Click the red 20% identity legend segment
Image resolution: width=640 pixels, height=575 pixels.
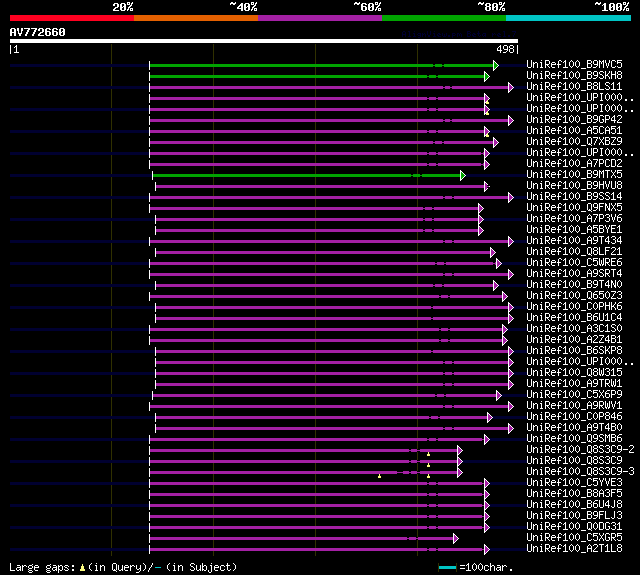pos(72,18)
